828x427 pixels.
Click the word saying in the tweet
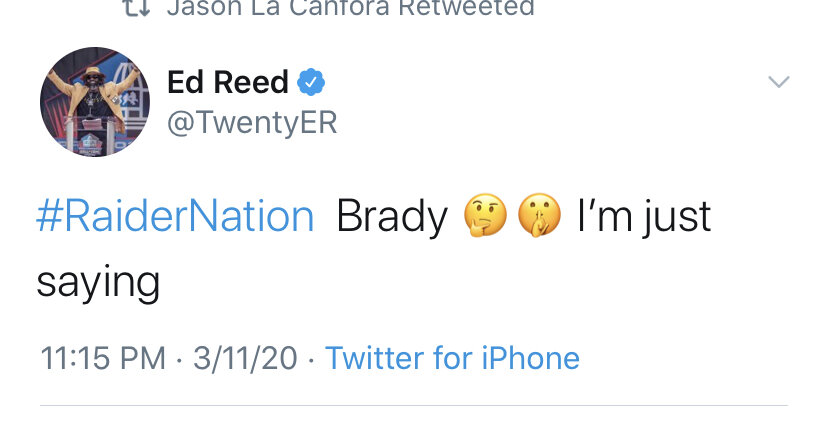[x=98, y=283]
